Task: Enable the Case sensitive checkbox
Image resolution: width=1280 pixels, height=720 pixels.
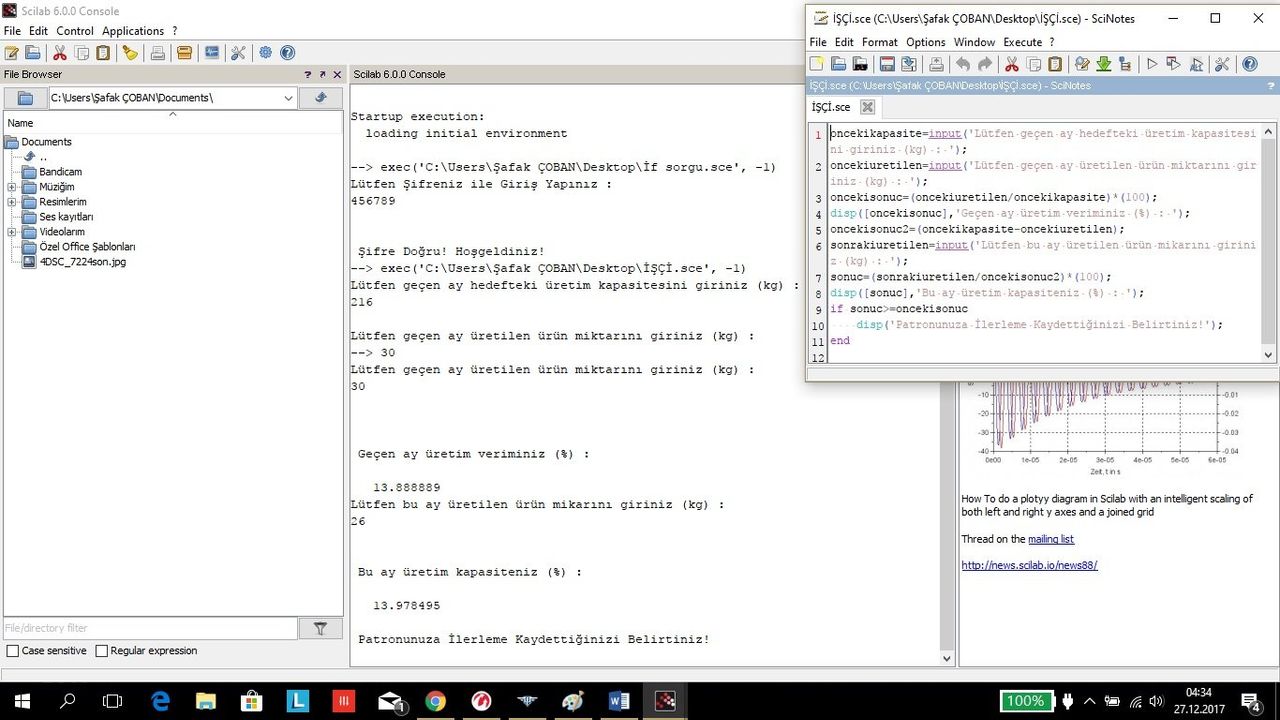Action: (x=12, y=651)
